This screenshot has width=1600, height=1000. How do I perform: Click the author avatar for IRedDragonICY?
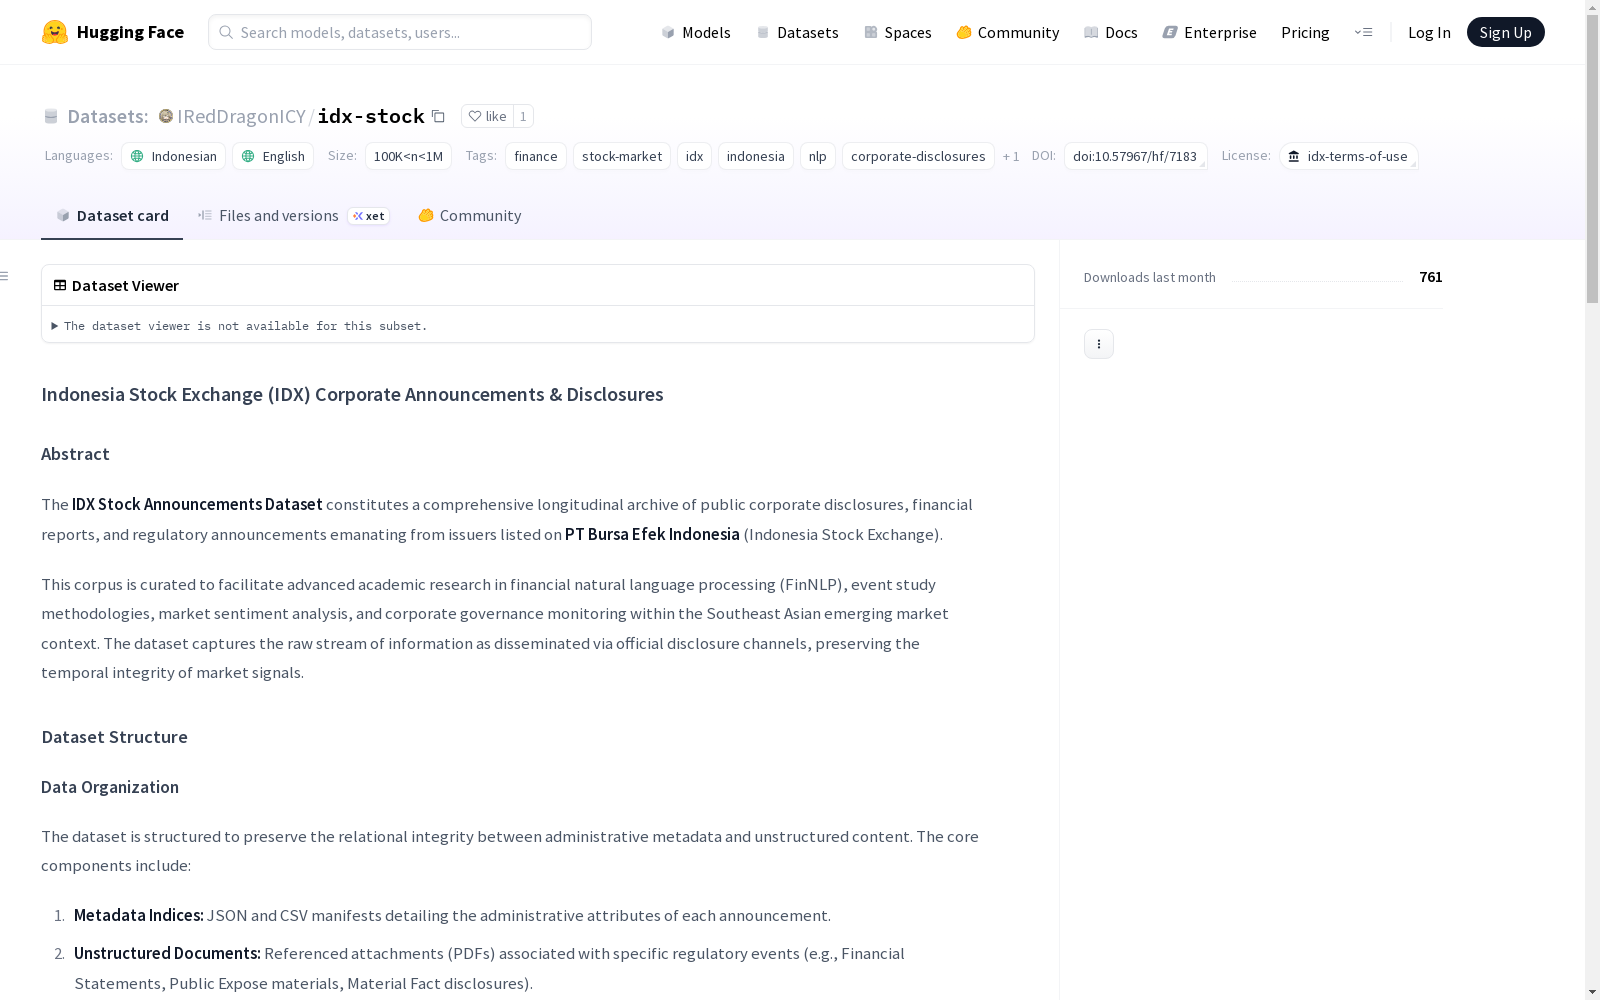(166, 116)
